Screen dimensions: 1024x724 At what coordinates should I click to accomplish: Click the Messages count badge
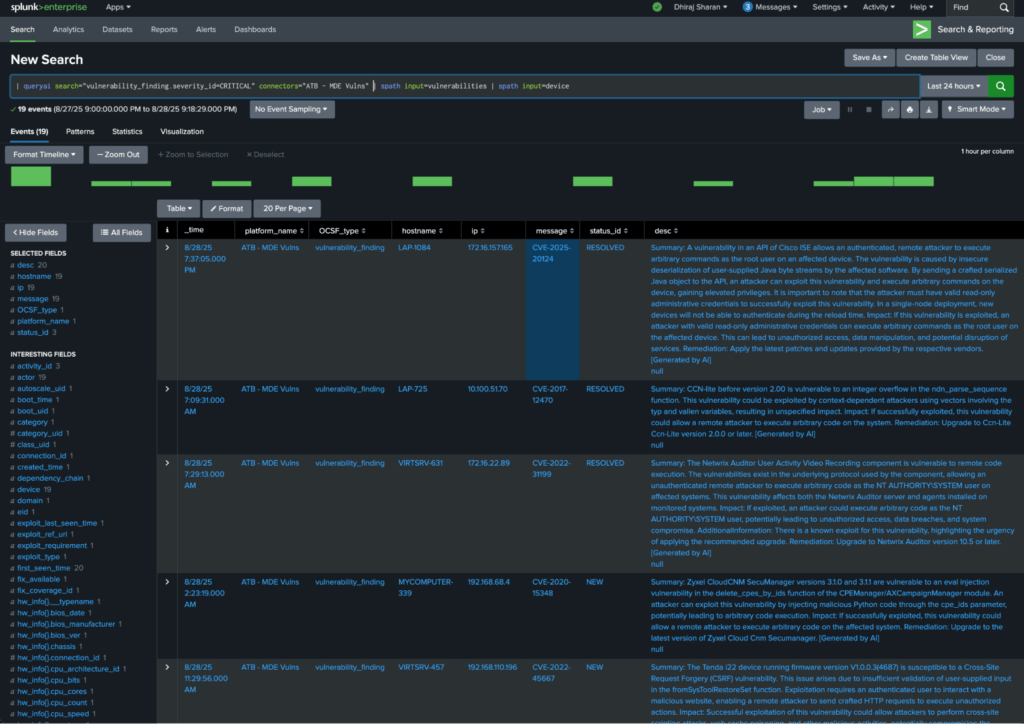click(x=747, y=7)
